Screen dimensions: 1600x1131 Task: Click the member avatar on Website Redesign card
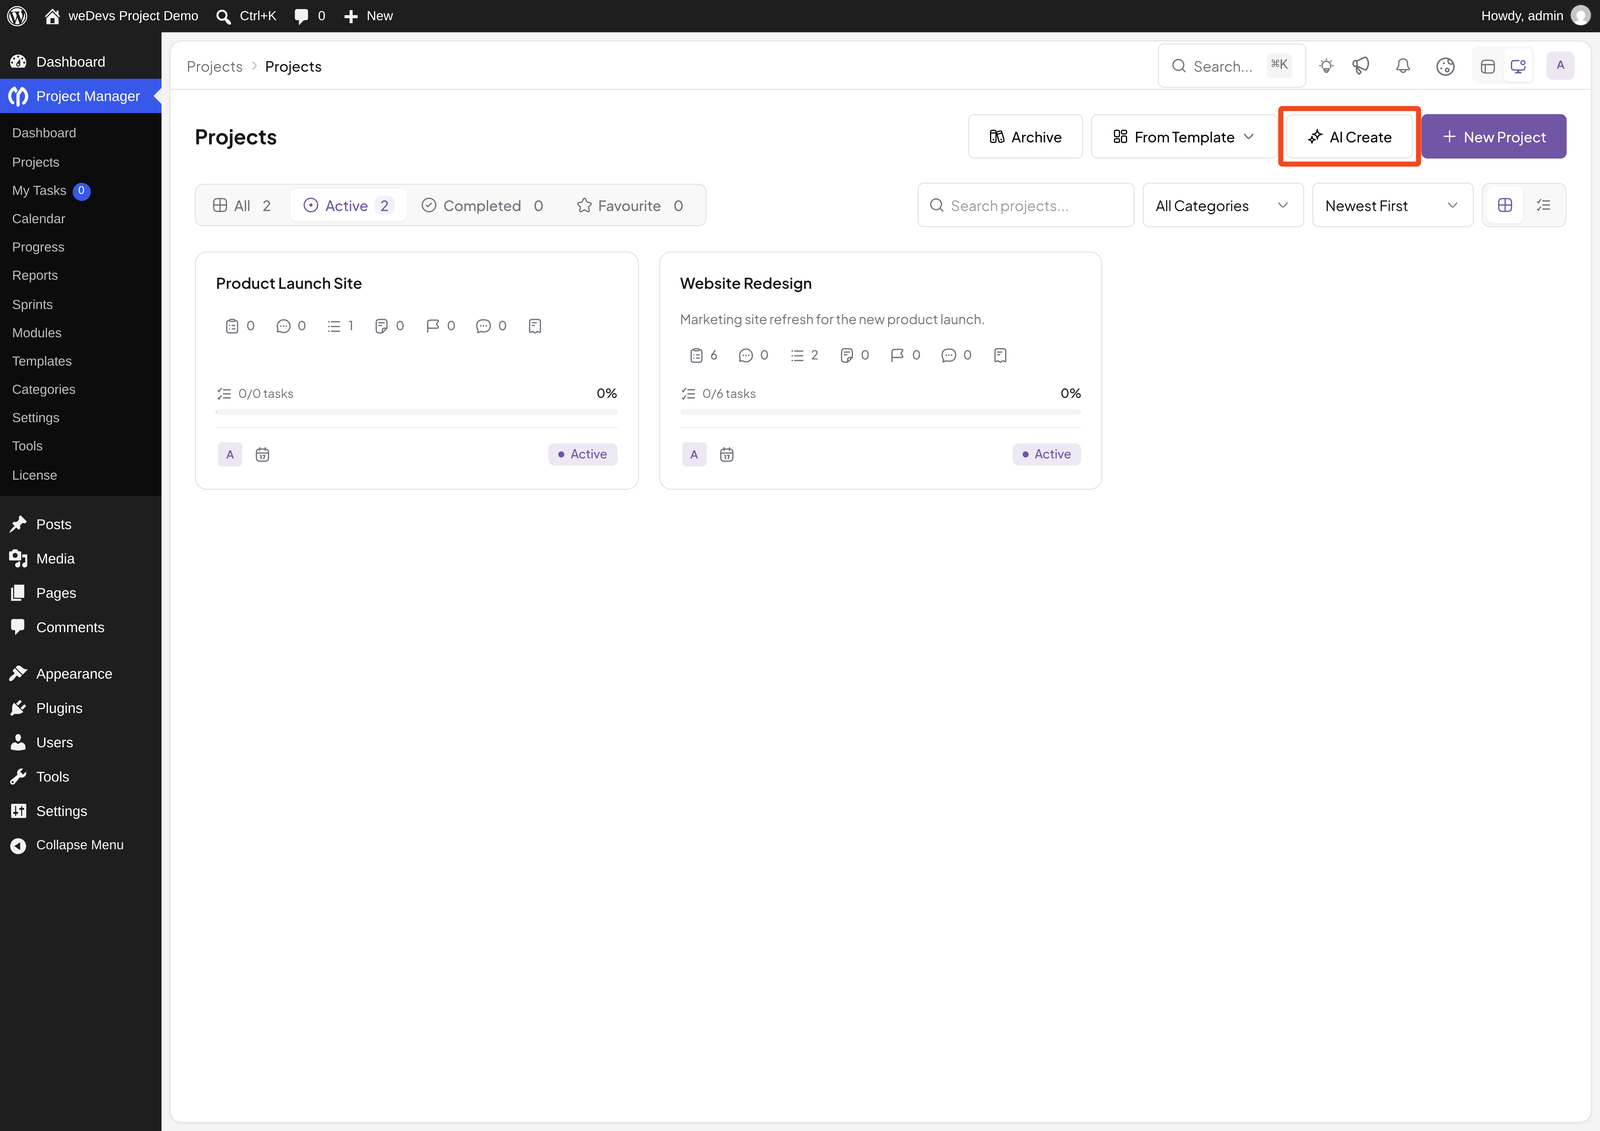click(x=694, y=455)
